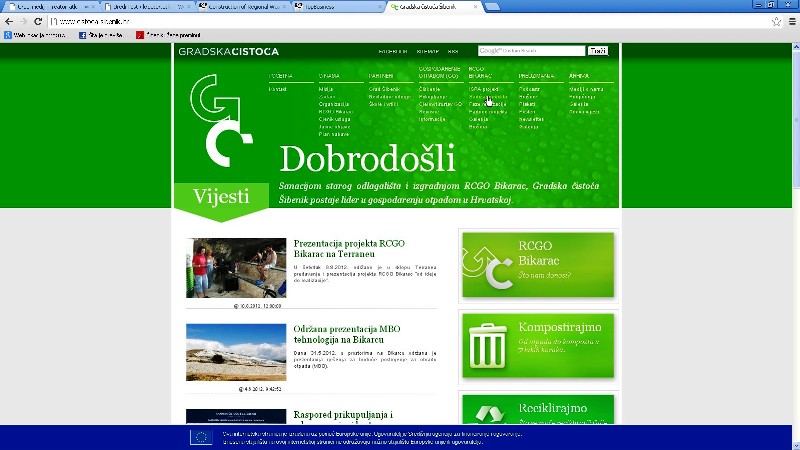
Task: Open the red-icon bookmark in bookmarks bar
Action: [168, 35]
